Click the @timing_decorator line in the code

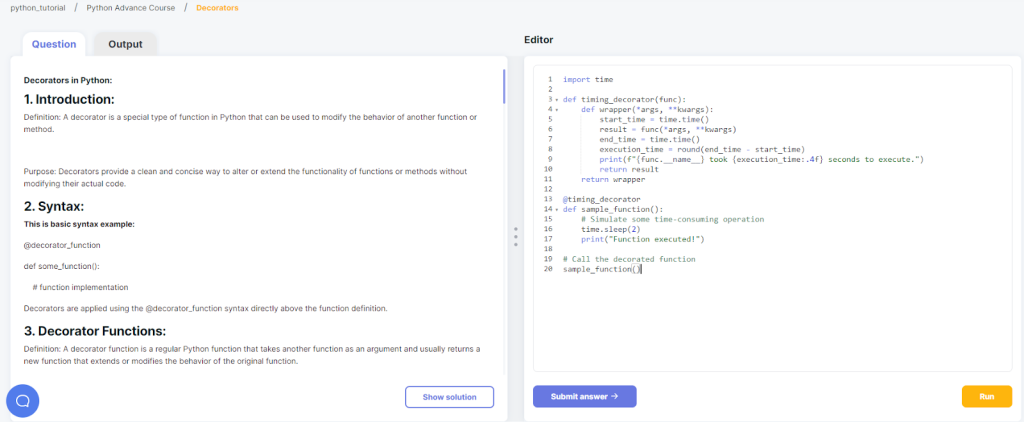point(600,199)
